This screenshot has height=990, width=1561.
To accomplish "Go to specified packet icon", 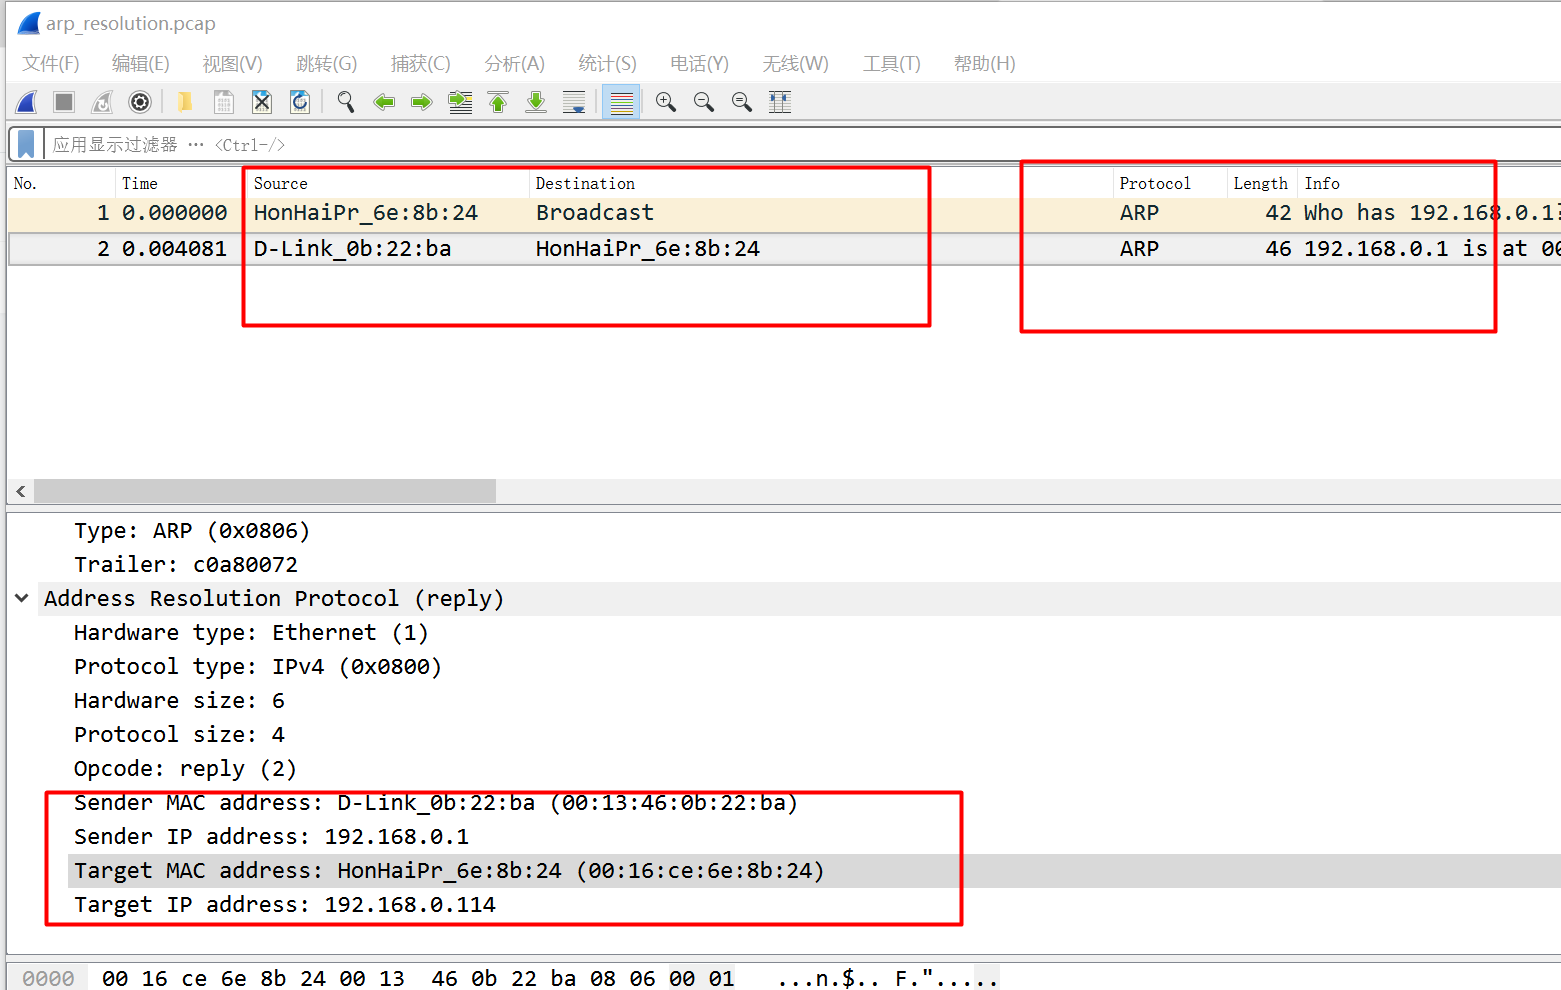I will (460, 102).
